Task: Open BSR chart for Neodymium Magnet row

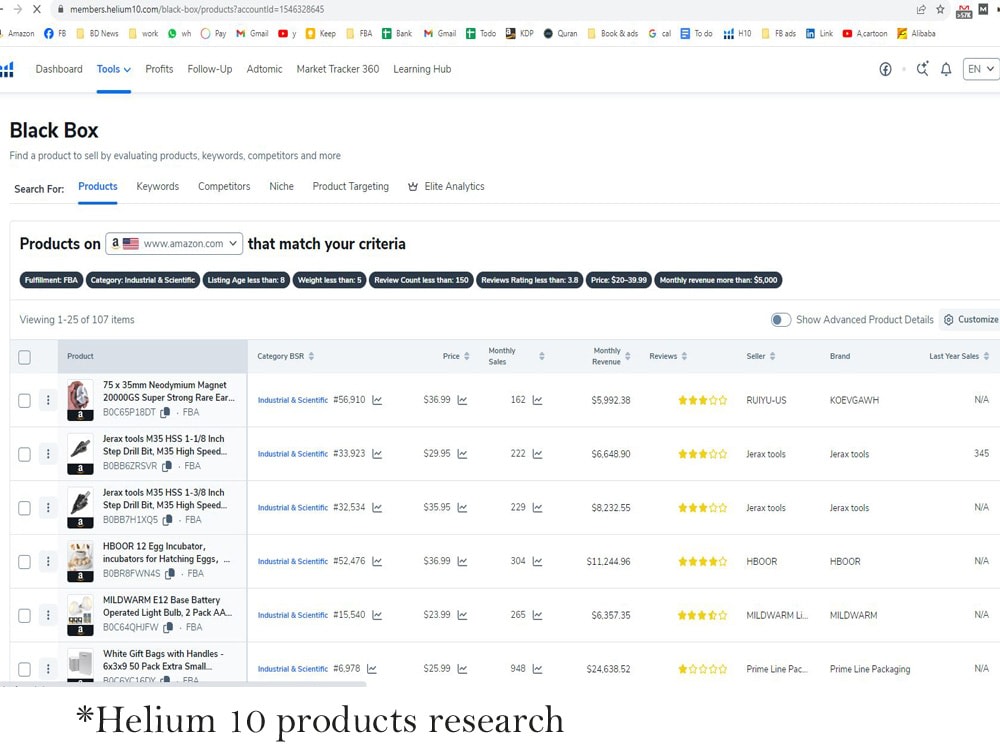Action: (377, 400)
